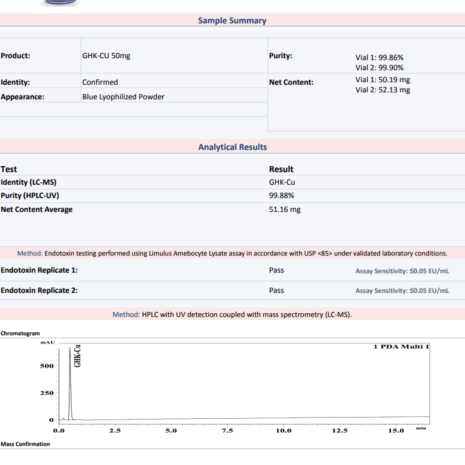Select the 'Sample Summary' section heading
This screenshot has width=465, height=465.
click(232, 21)
